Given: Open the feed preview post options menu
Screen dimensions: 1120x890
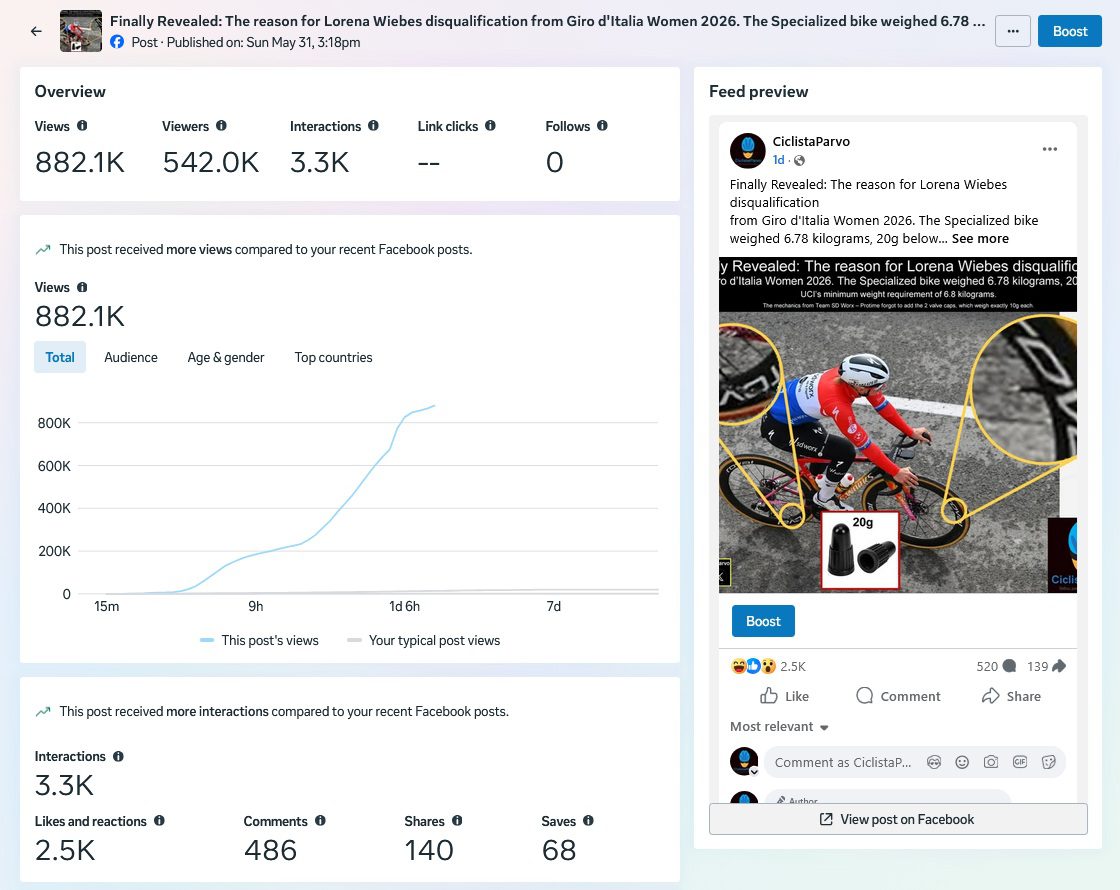Looking at the screenshot, I should pos(1049,149).
